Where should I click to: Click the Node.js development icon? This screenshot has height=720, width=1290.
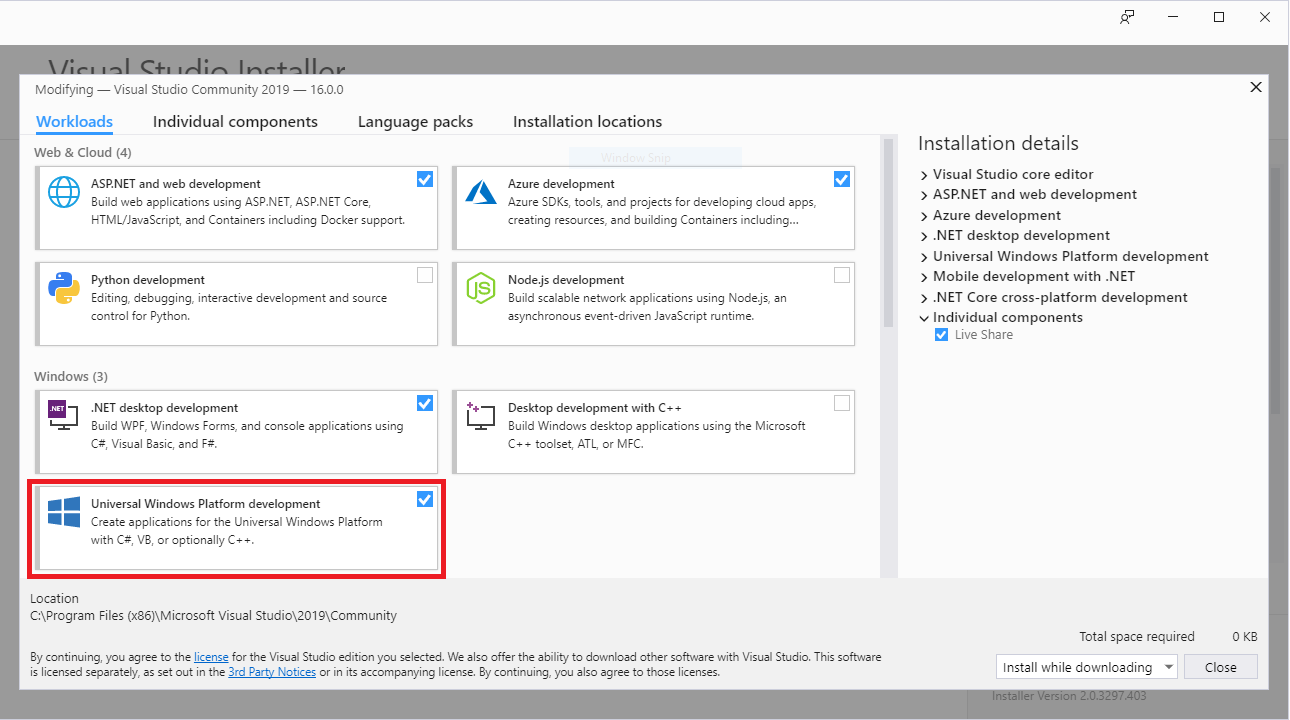[x=481, y=288]
